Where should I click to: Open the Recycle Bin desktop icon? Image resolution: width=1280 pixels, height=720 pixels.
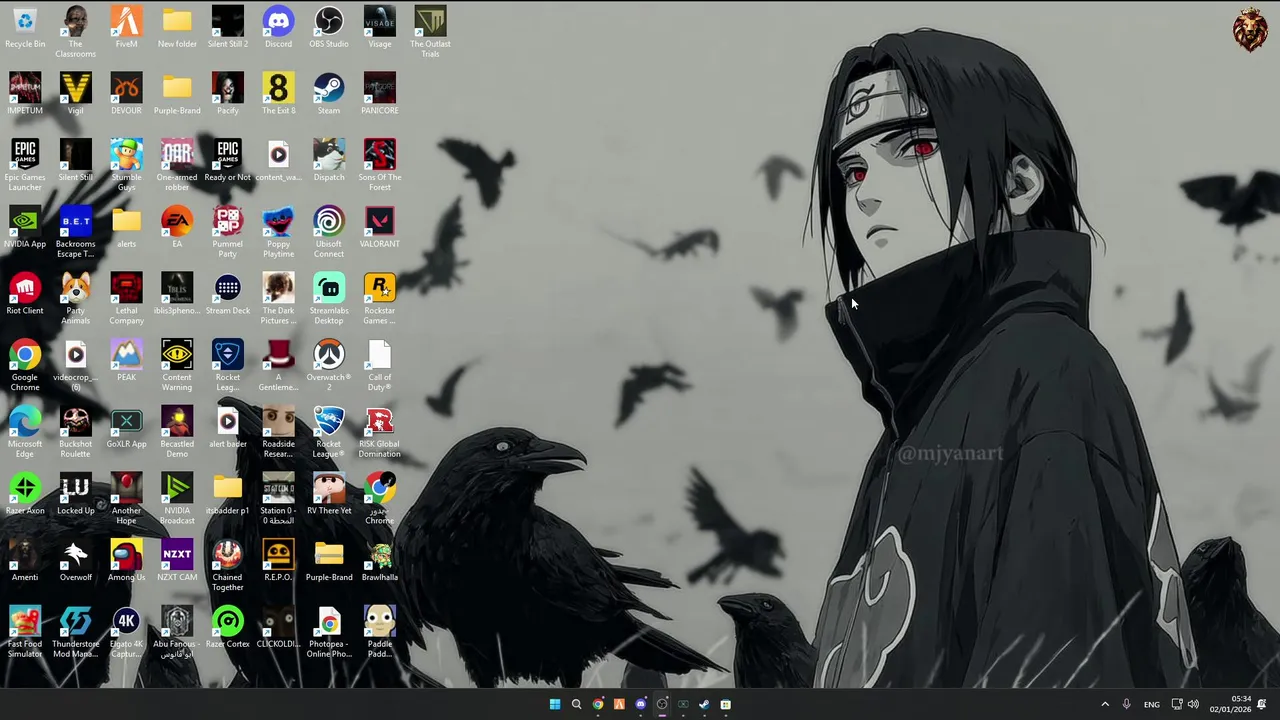(x=25, y=28)
